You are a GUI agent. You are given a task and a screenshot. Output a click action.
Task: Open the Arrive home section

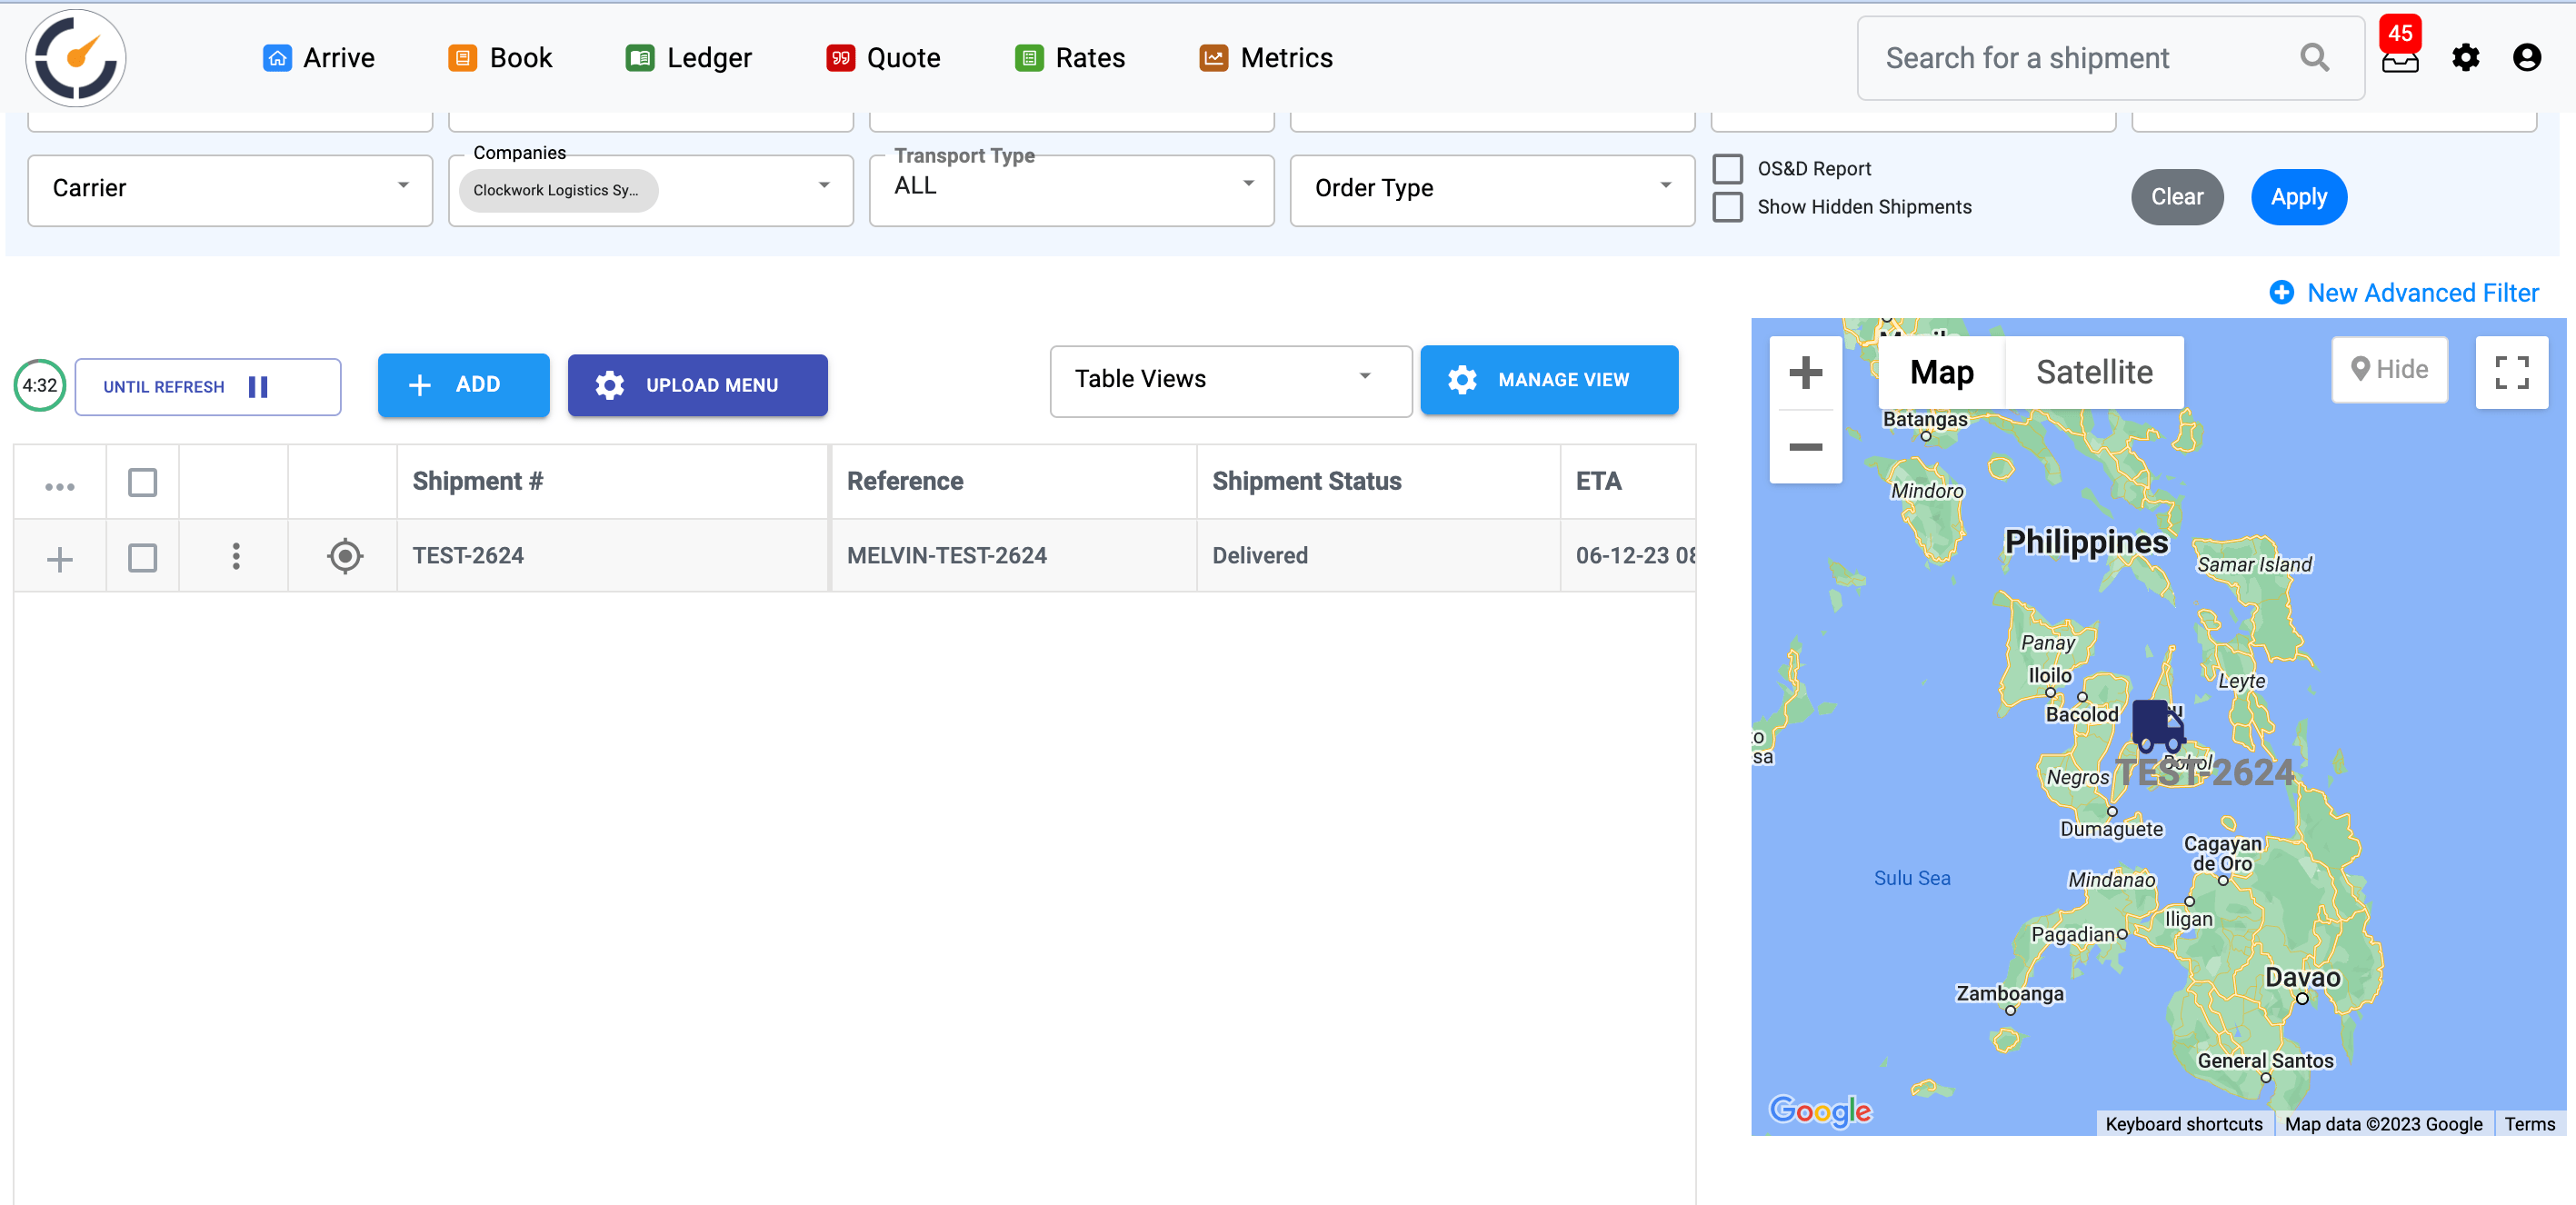(318, 57)
